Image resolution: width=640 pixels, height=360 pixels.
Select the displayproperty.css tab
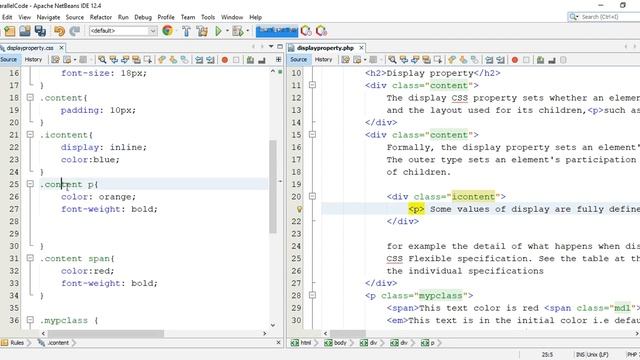[x=30, y=48]
